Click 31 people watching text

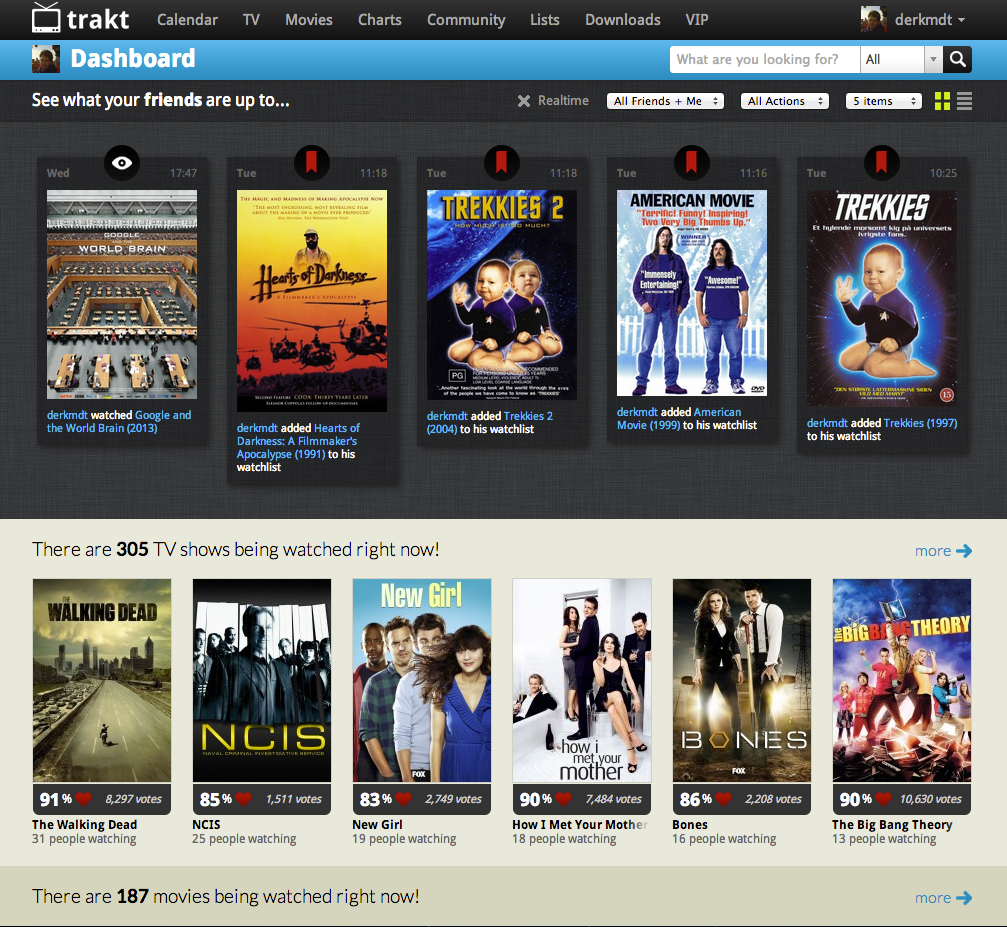point(84,839)
